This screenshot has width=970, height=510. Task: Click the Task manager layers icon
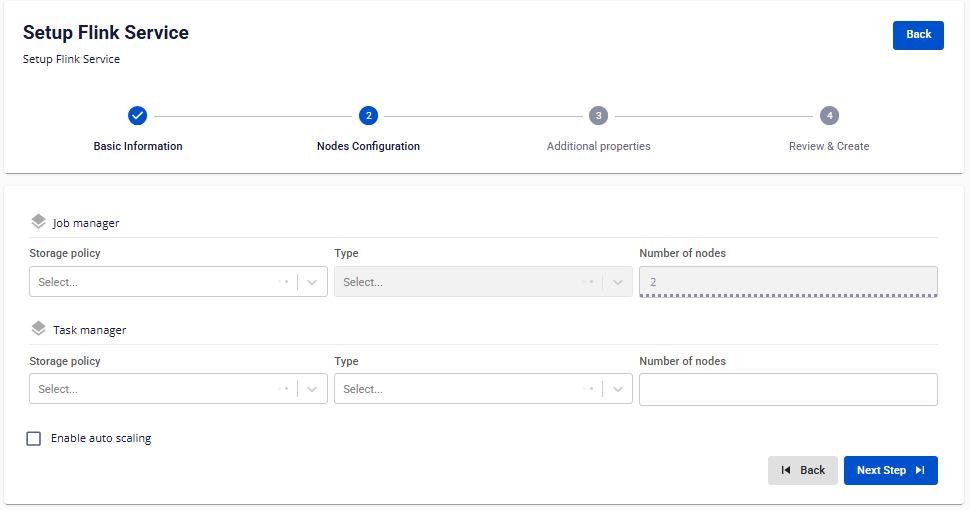(38, 329)
